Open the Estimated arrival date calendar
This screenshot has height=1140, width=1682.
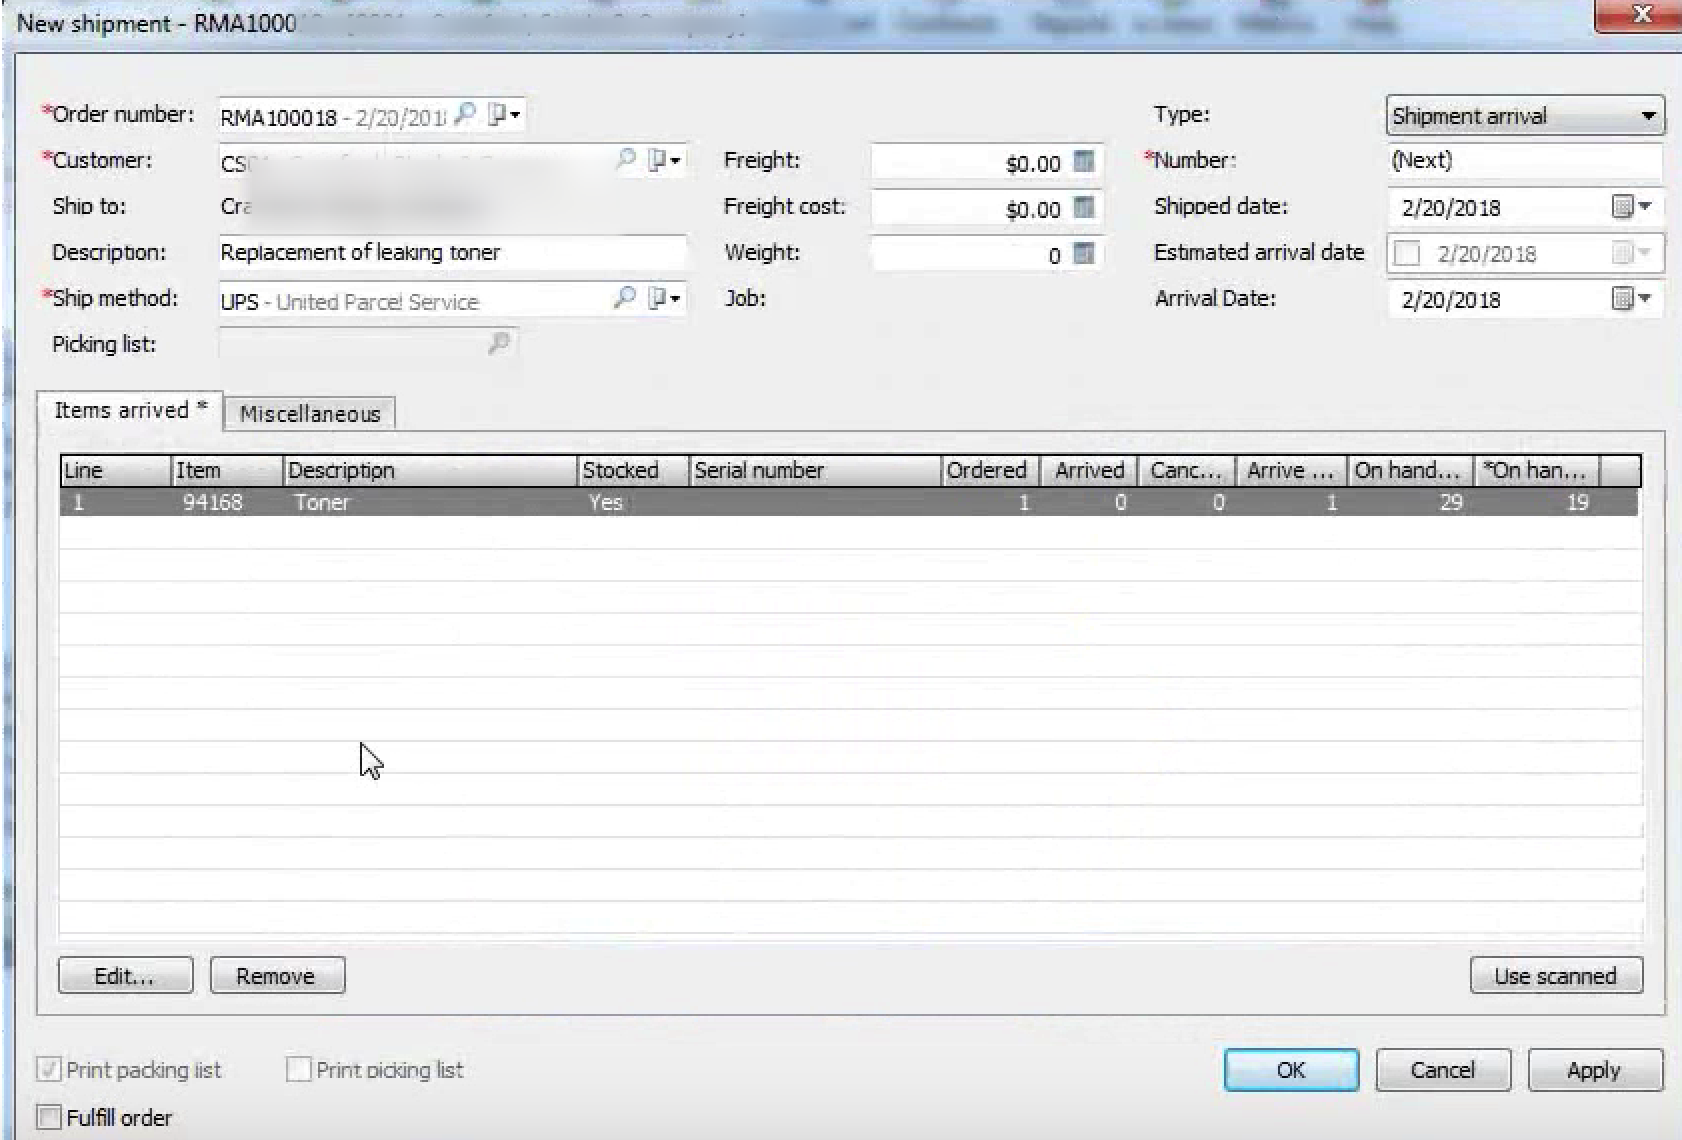point(1632,253)
